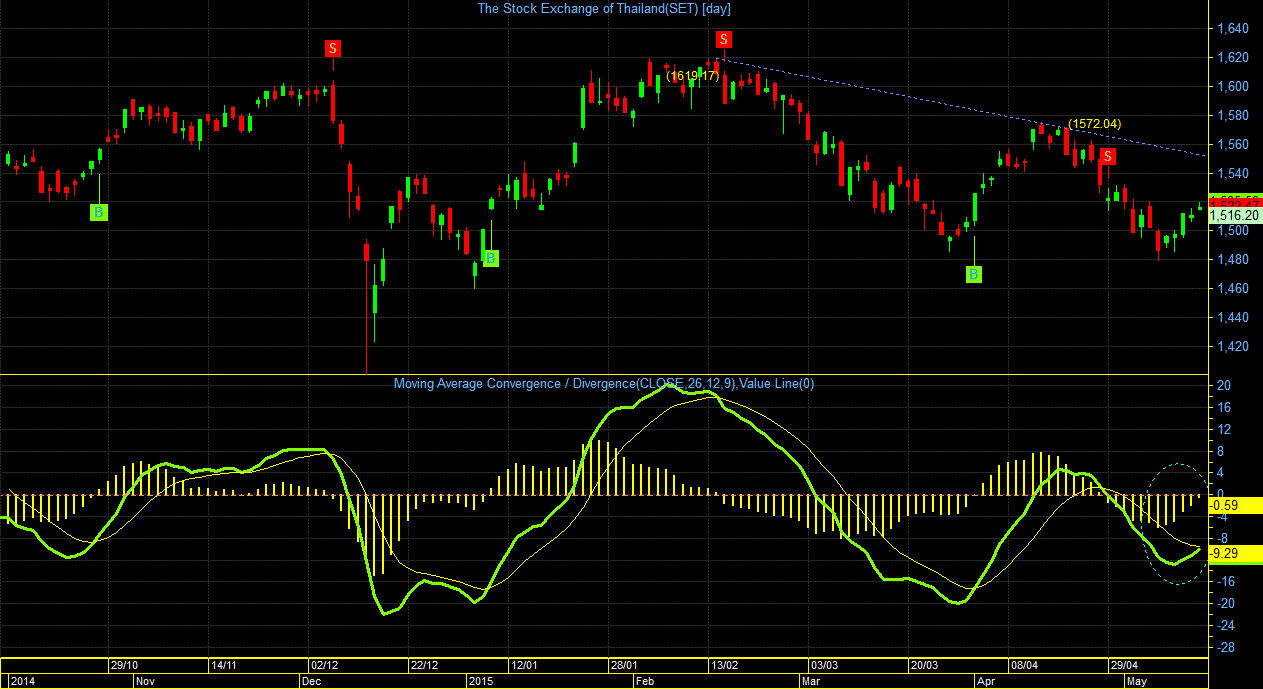Click the red S sell marker in December
Screen dimensions: 1263x689
333,48
